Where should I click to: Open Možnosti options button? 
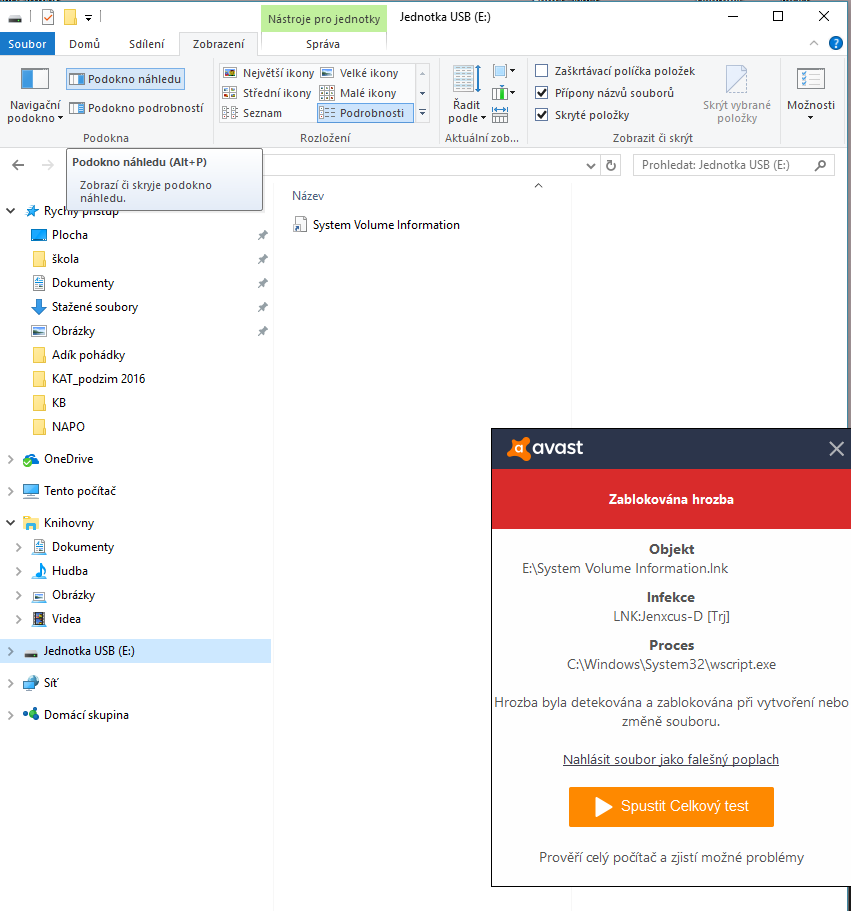tap(811, 94)
